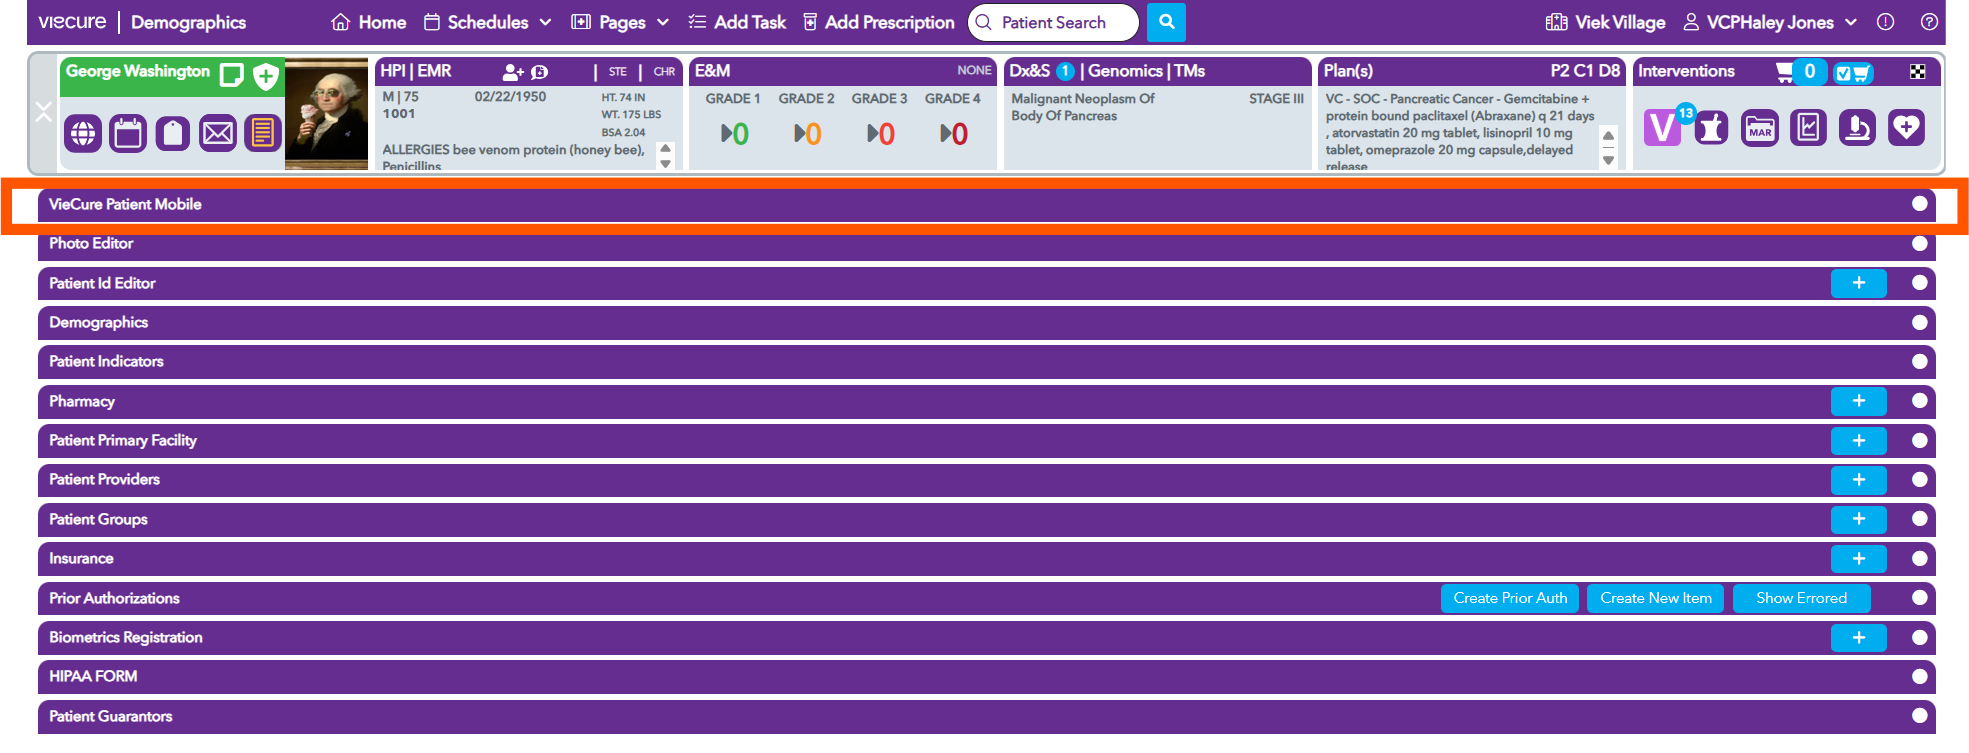
Task: Expand the Biometrics Registration section header
Action: [986, 637]
